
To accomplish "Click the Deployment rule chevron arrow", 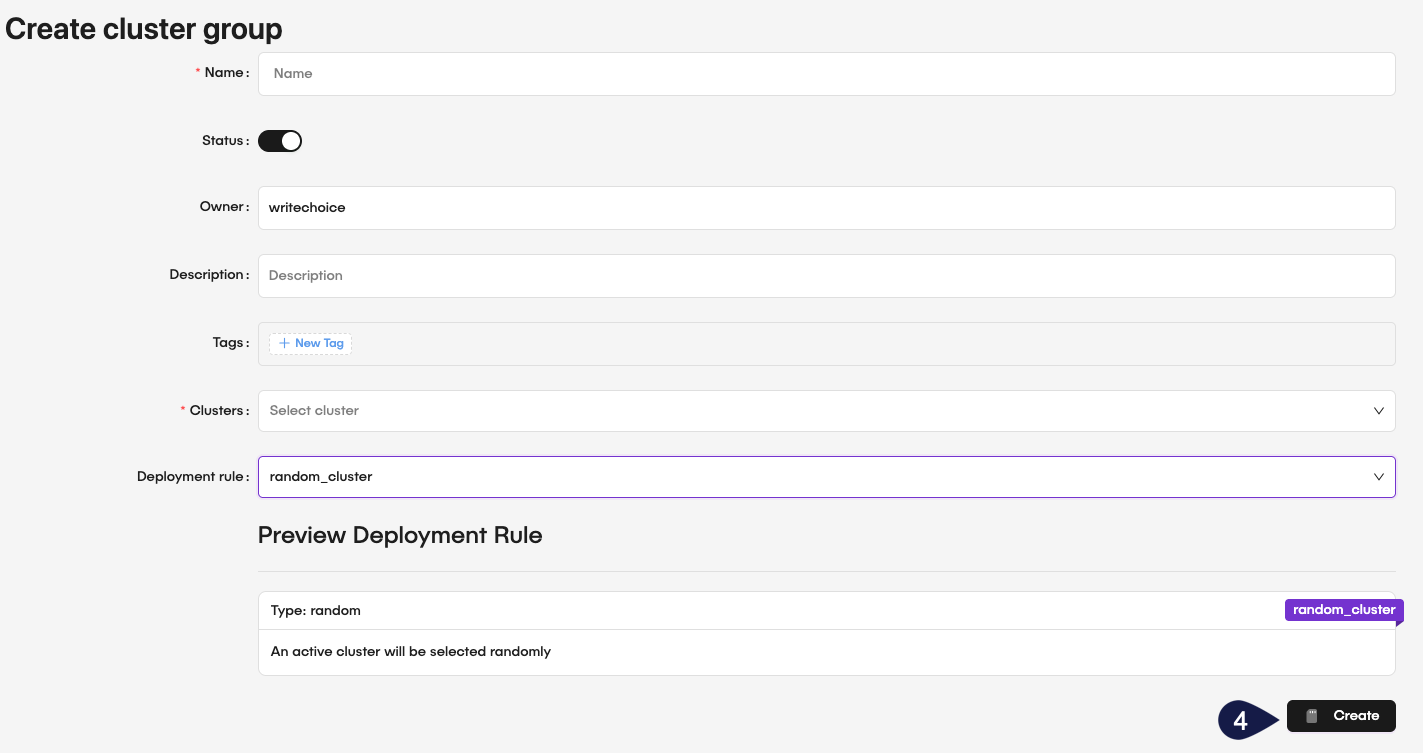I will [x=1379, y=477].
